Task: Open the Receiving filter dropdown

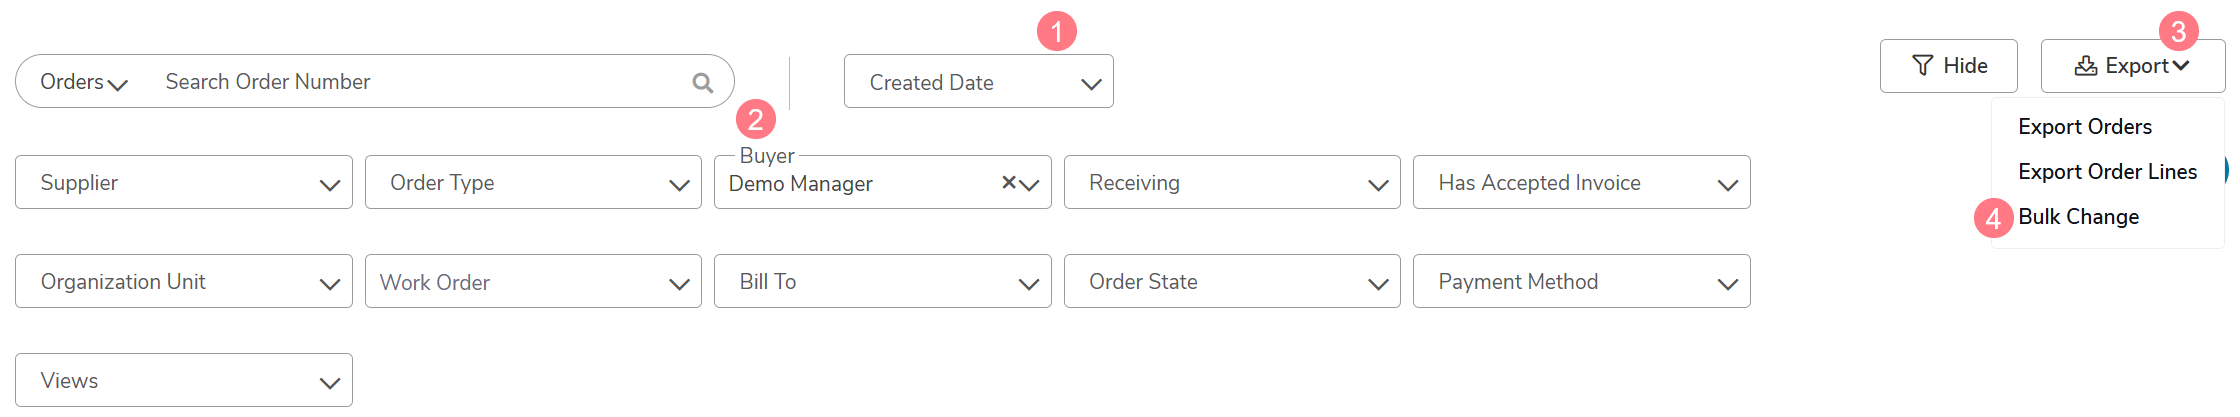Action: click(1232, 183)
